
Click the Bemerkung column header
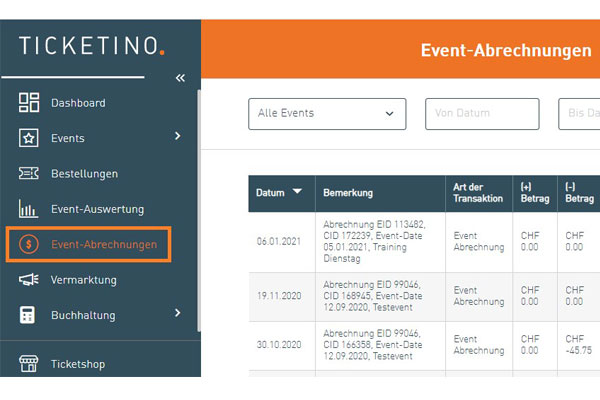click(x=348, y=193)
